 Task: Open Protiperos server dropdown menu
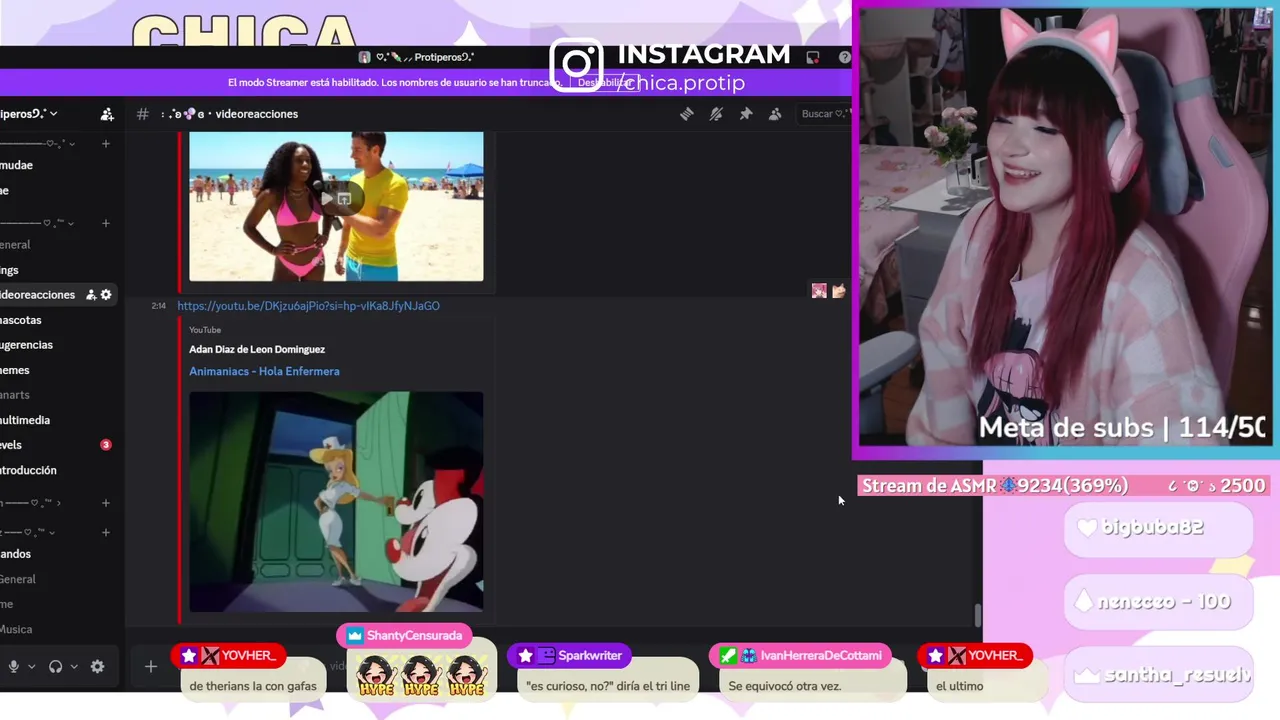pyautogui.click(x=28, y=114)
